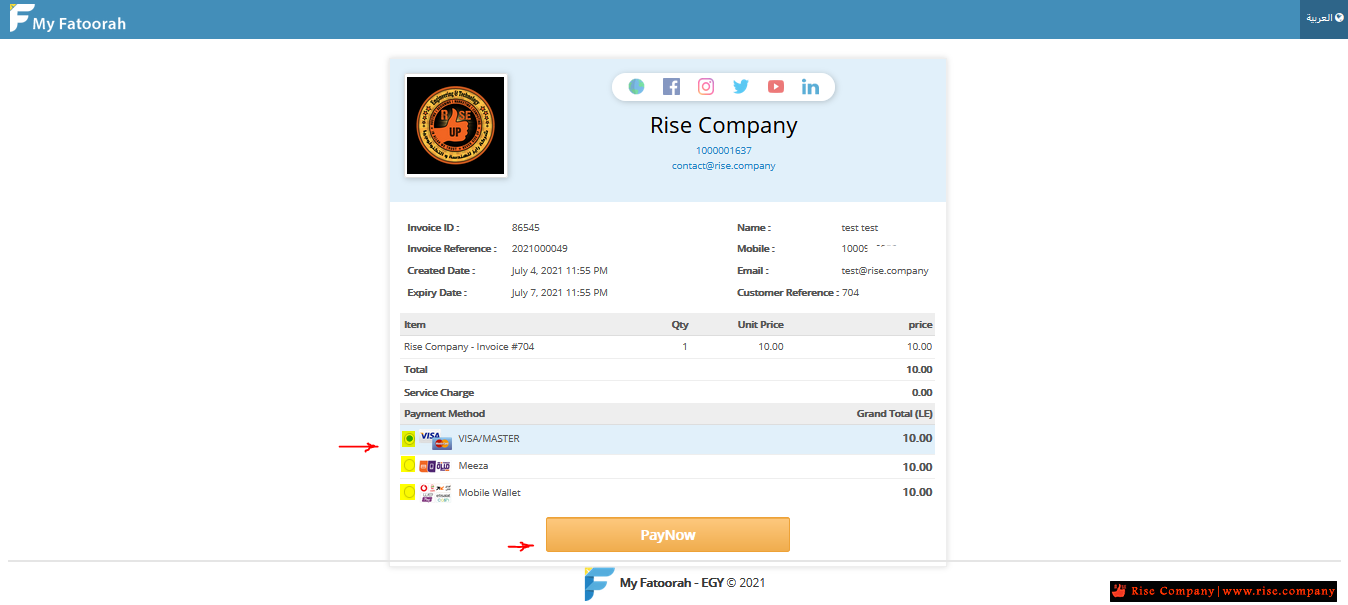
Task: Open the contact@rise.company email link
Action: pos(724,166)
